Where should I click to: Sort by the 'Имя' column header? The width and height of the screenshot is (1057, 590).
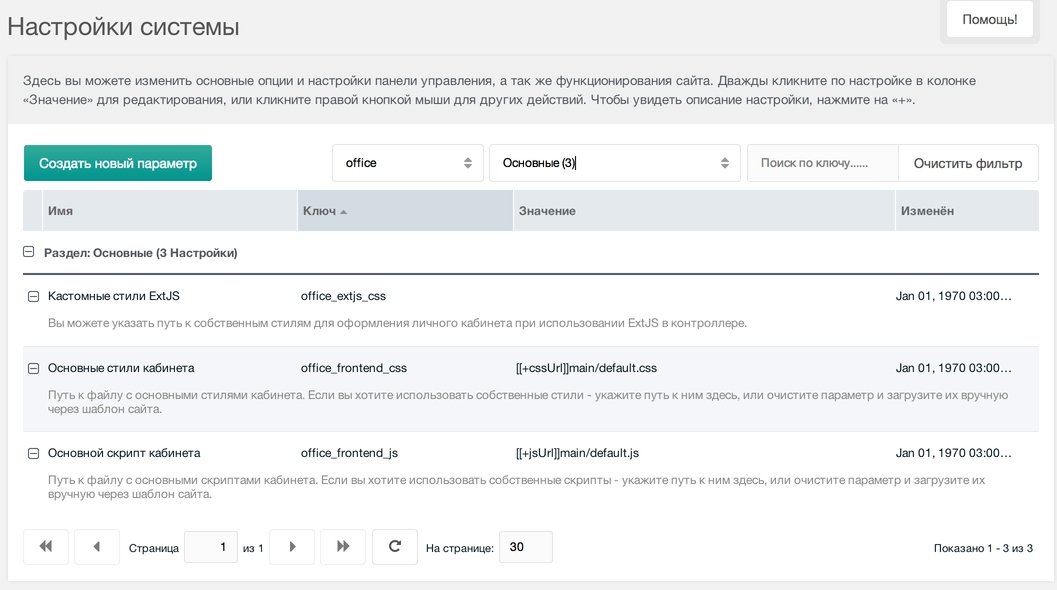point(170,211)
